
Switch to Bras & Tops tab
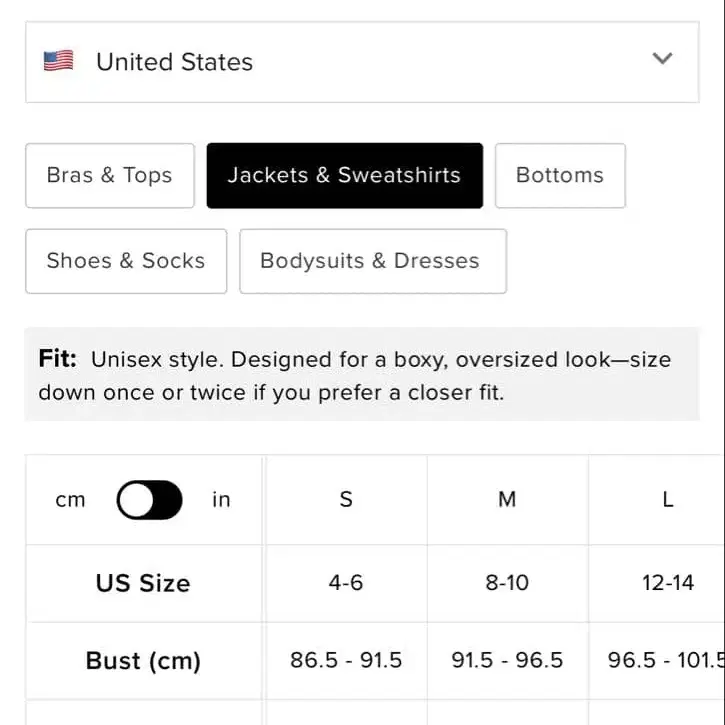[x=109, y=175]
